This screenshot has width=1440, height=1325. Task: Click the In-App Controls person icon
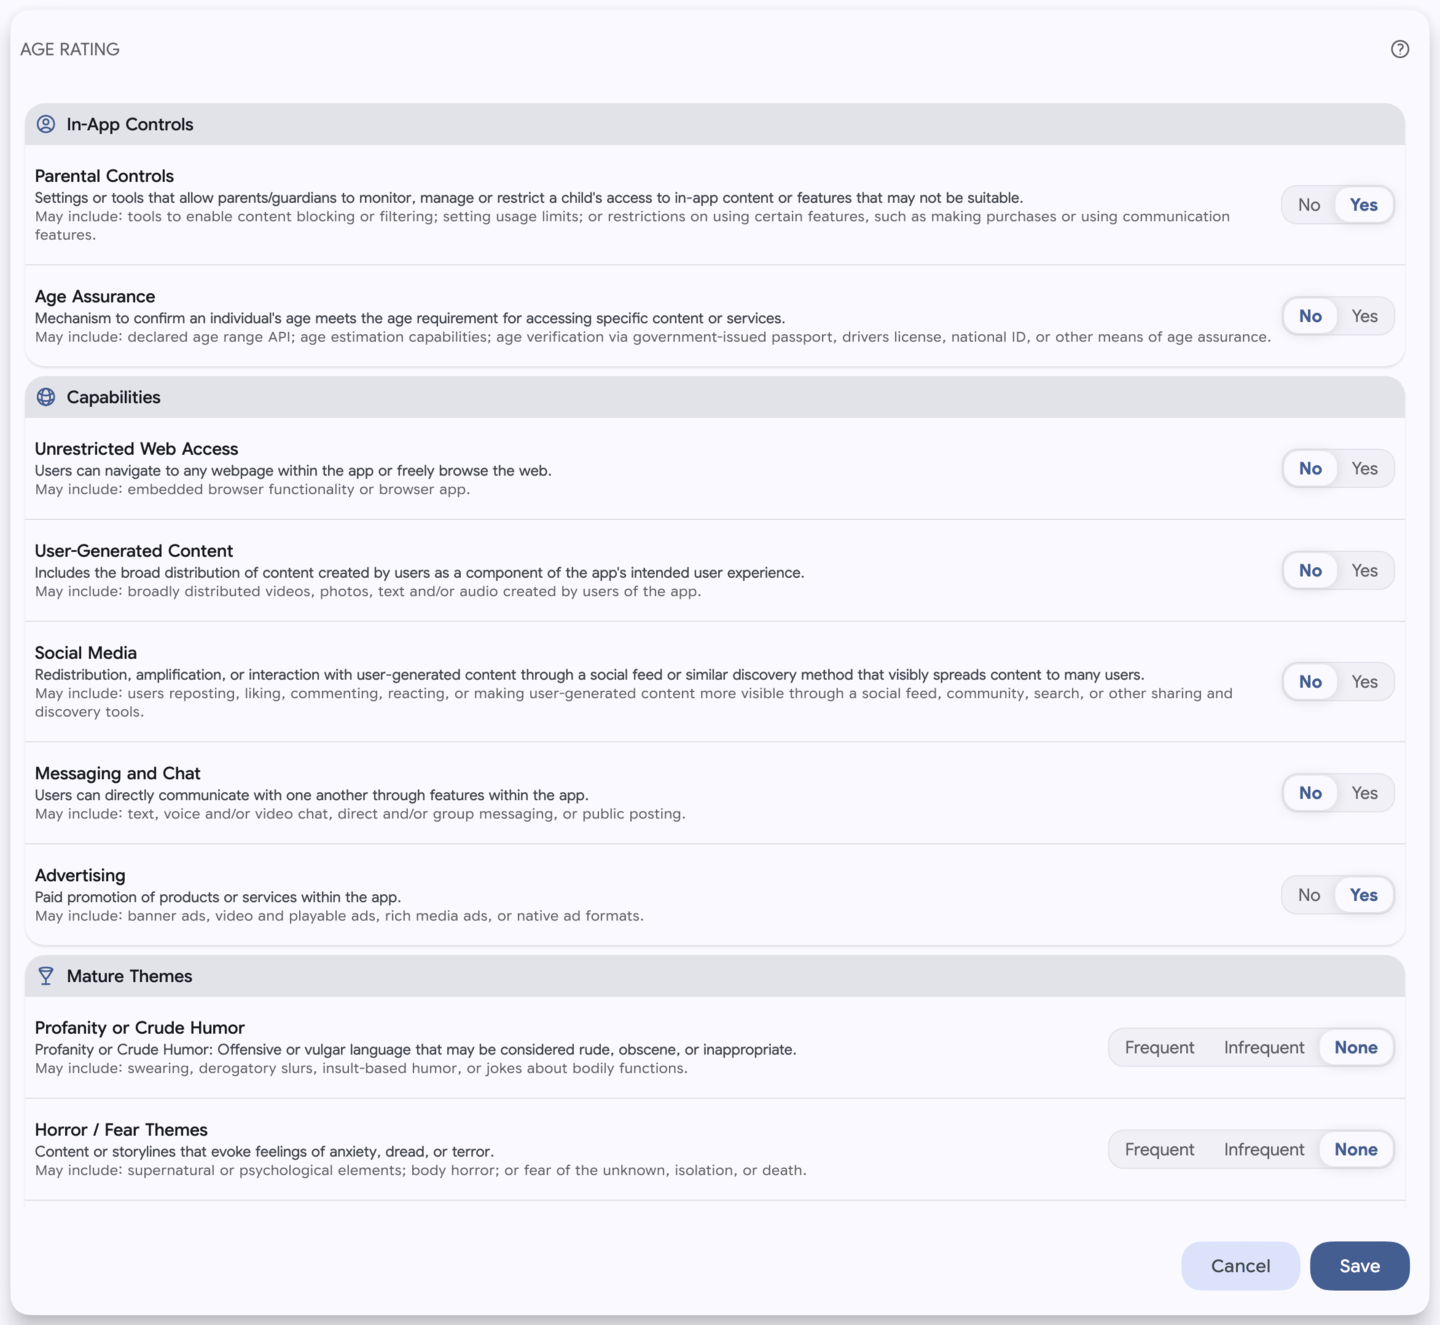point(46,124)
